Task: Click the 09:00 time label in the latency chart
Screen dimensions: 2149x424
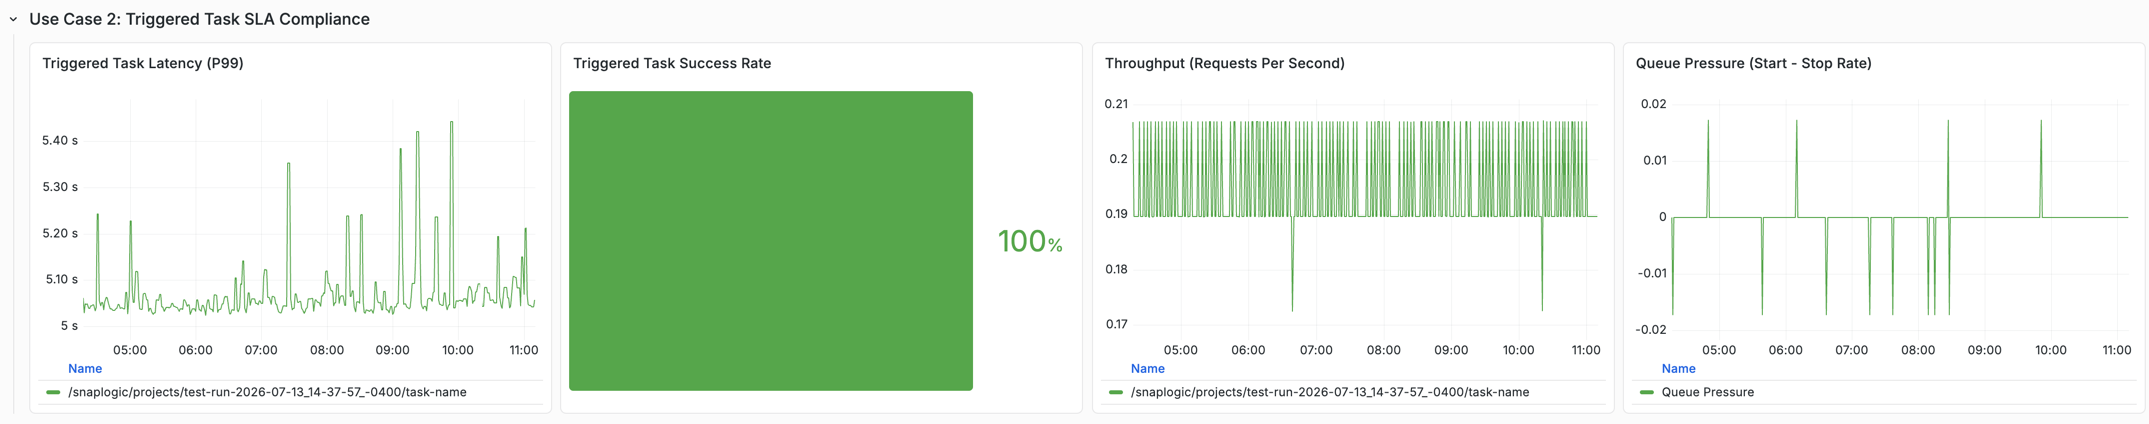Action: click(x=392, y=350)
